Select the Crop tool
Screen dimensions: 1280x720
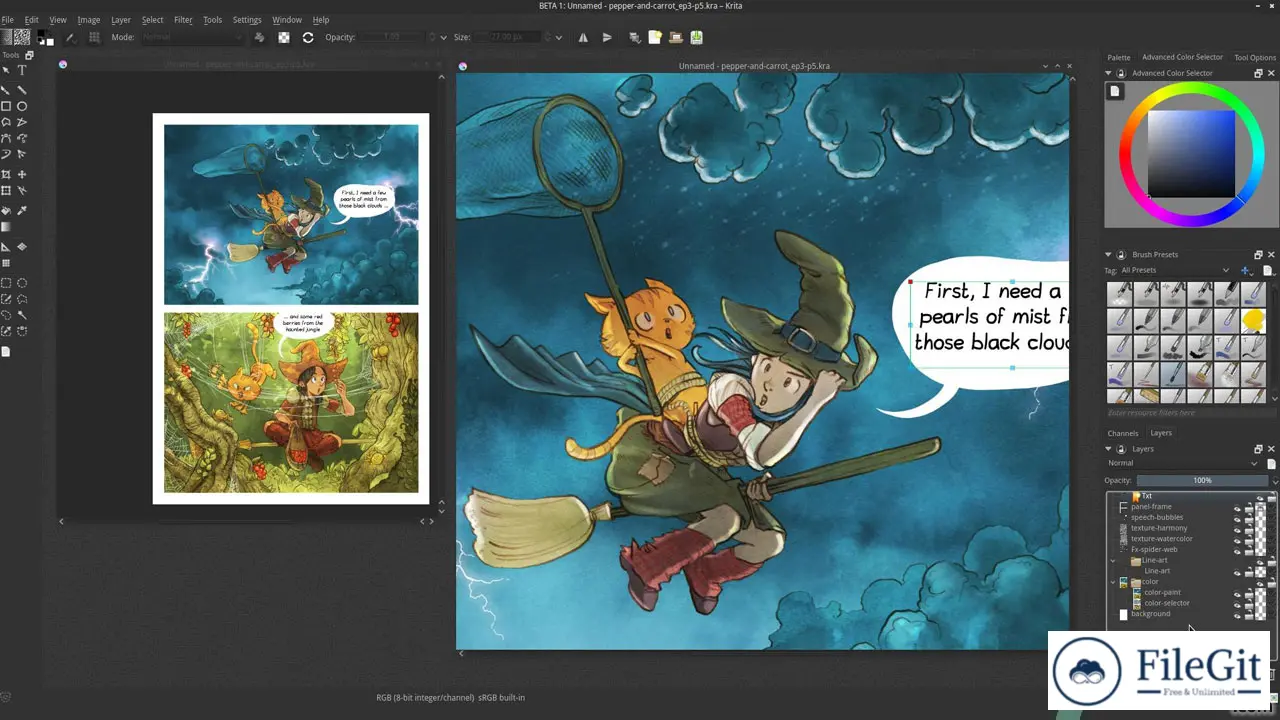tap(6, 174)
